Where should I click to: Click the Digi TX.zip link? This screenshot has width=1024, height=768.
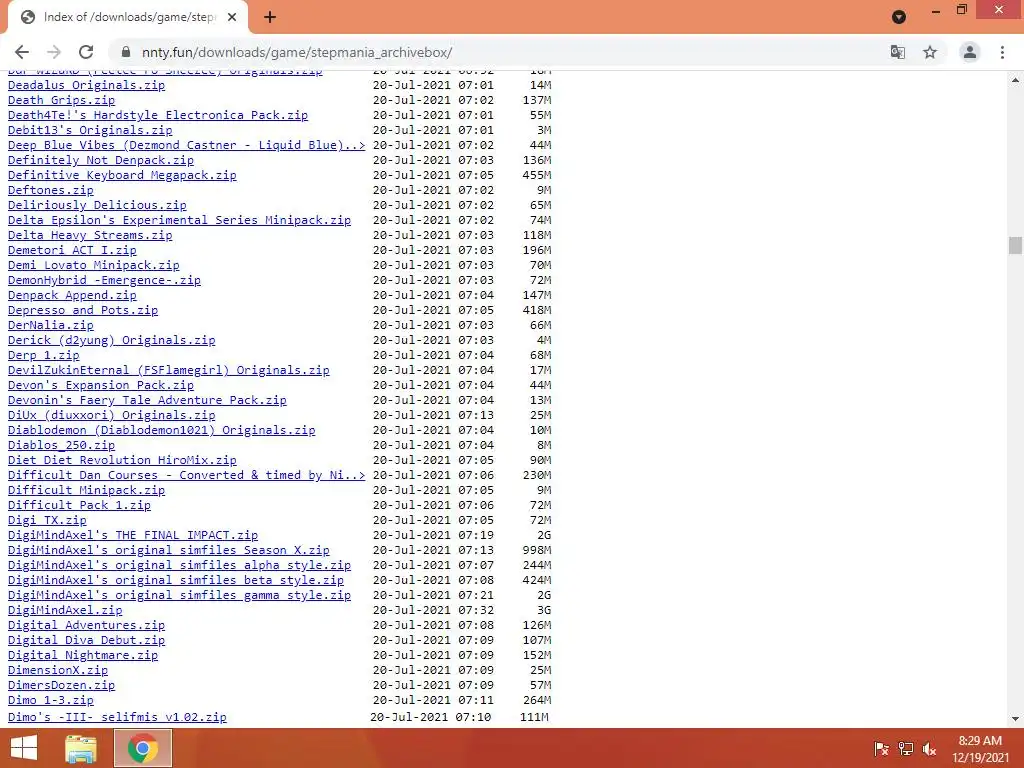47,520
